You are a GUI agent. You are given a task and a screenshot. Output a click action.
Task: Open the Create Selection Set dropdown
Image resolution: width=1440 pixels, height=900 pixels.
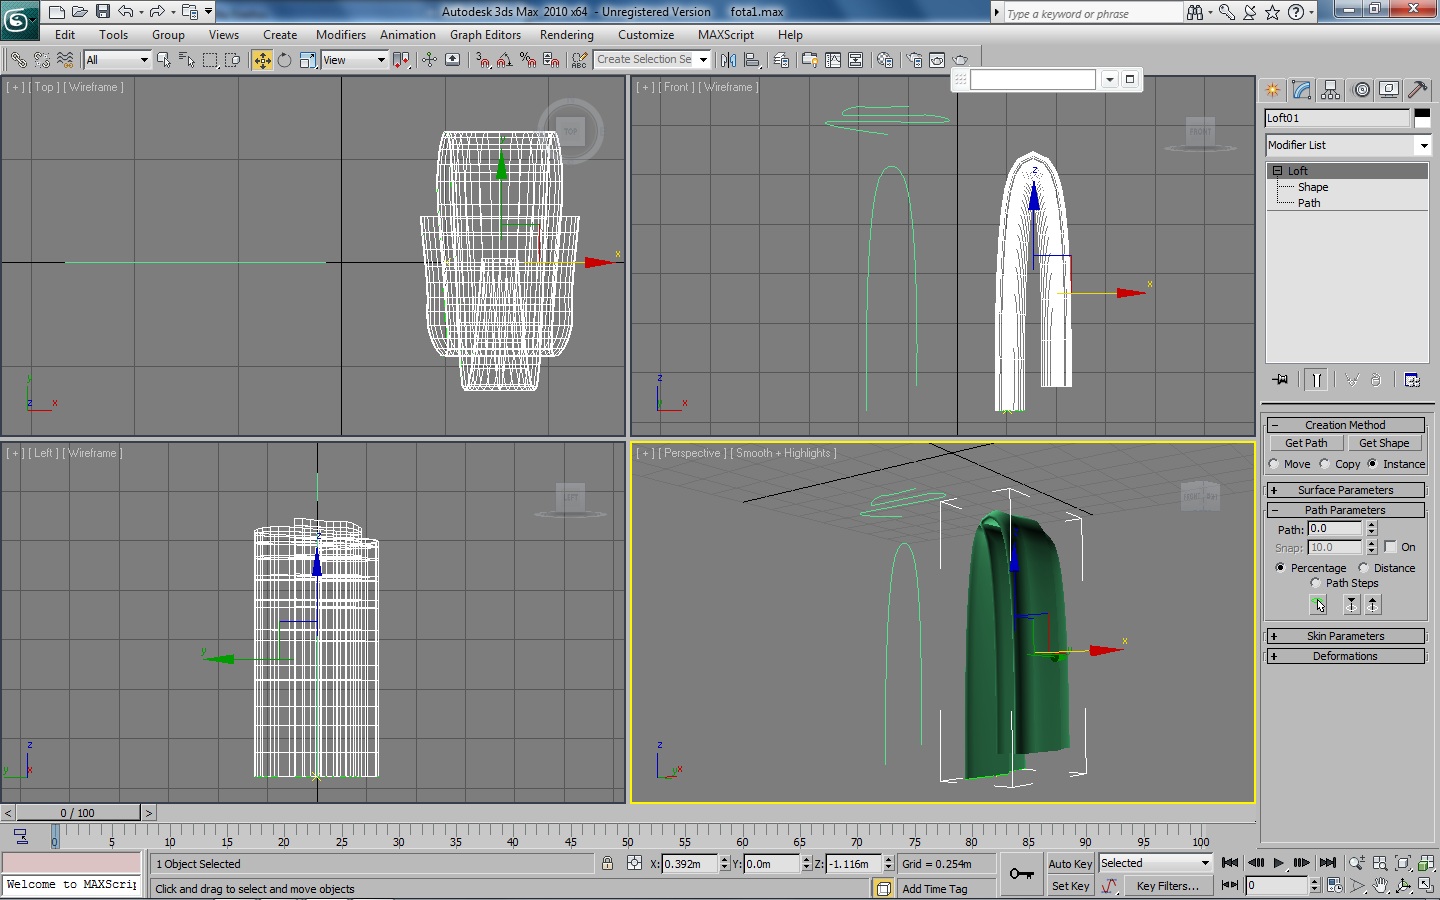(652, 60)
